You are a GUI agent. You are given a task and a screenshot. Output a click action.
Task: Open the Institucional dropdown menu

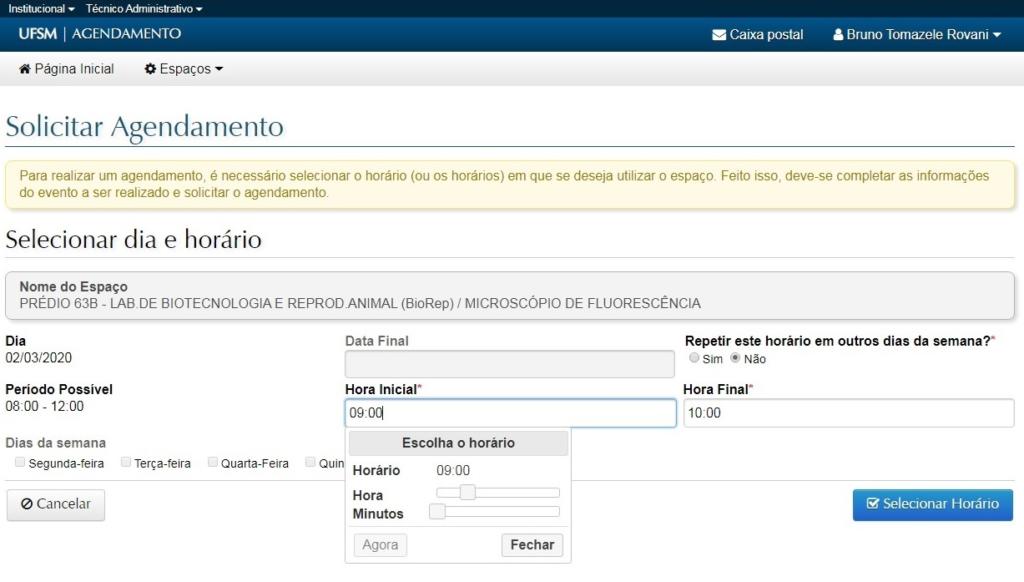41,8
